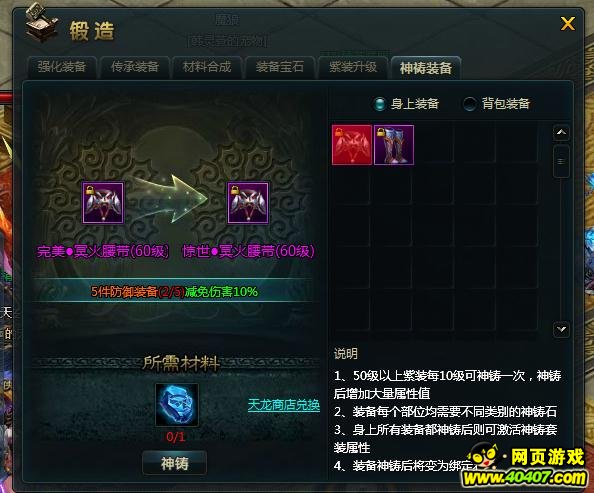594x493 pixels.
Task: Close the 锻造 window with the X
Action: point(567,23)
